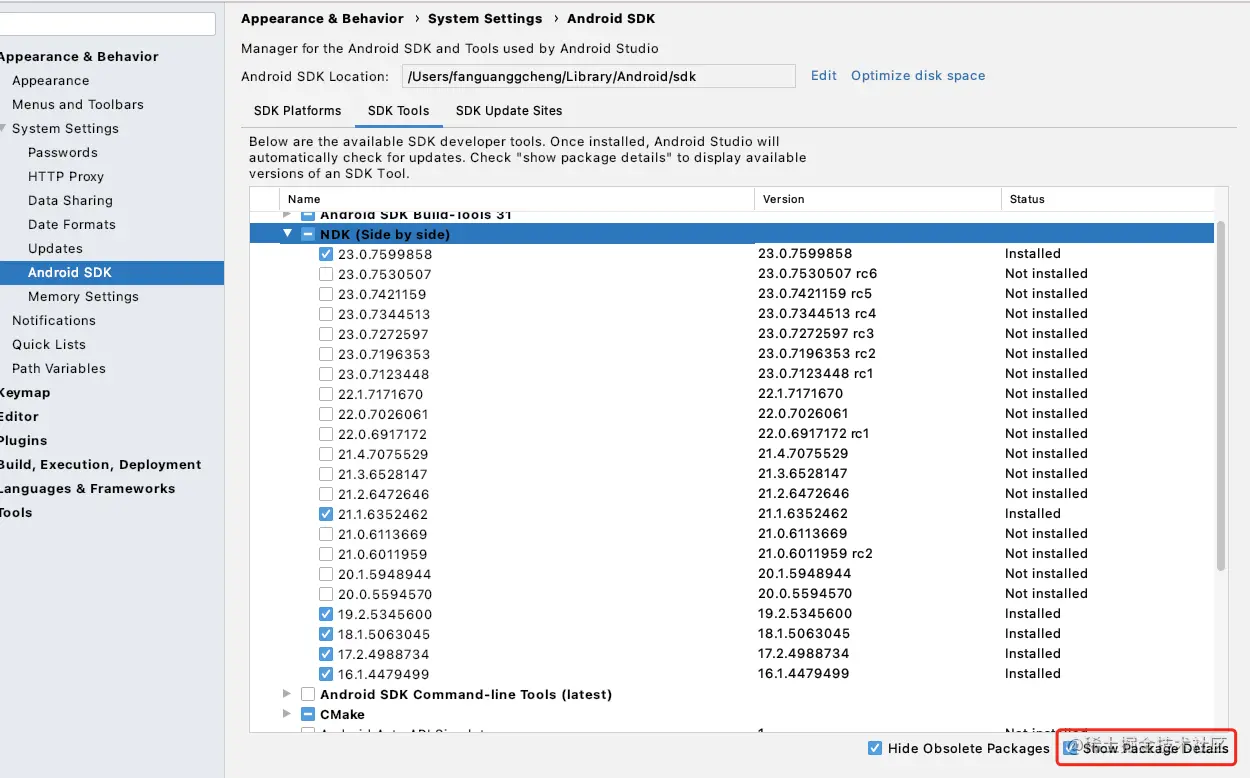Select the SDK Tools tab
The height and width of the screenshot is (778, 1250).
(398, 111)
